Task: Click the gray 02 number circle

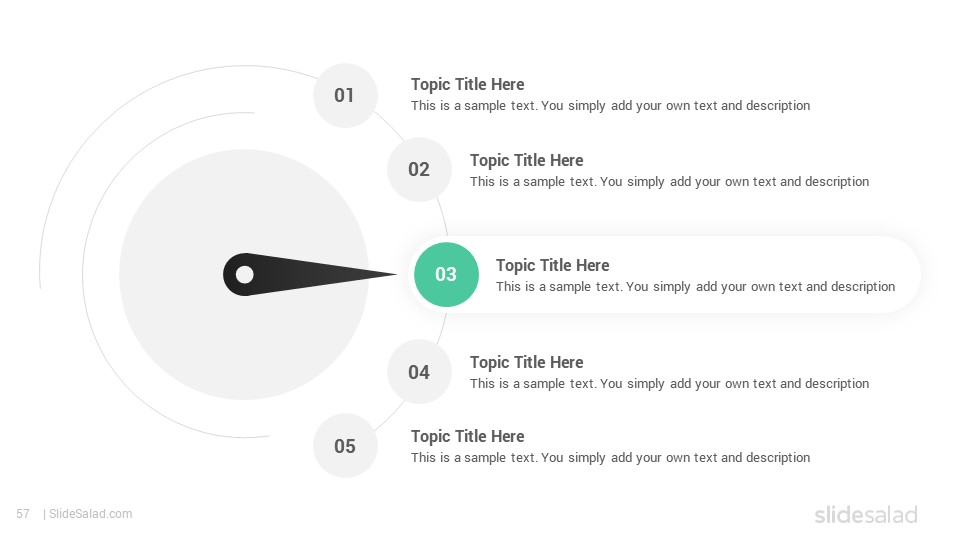Action: (x=419, y=170)
